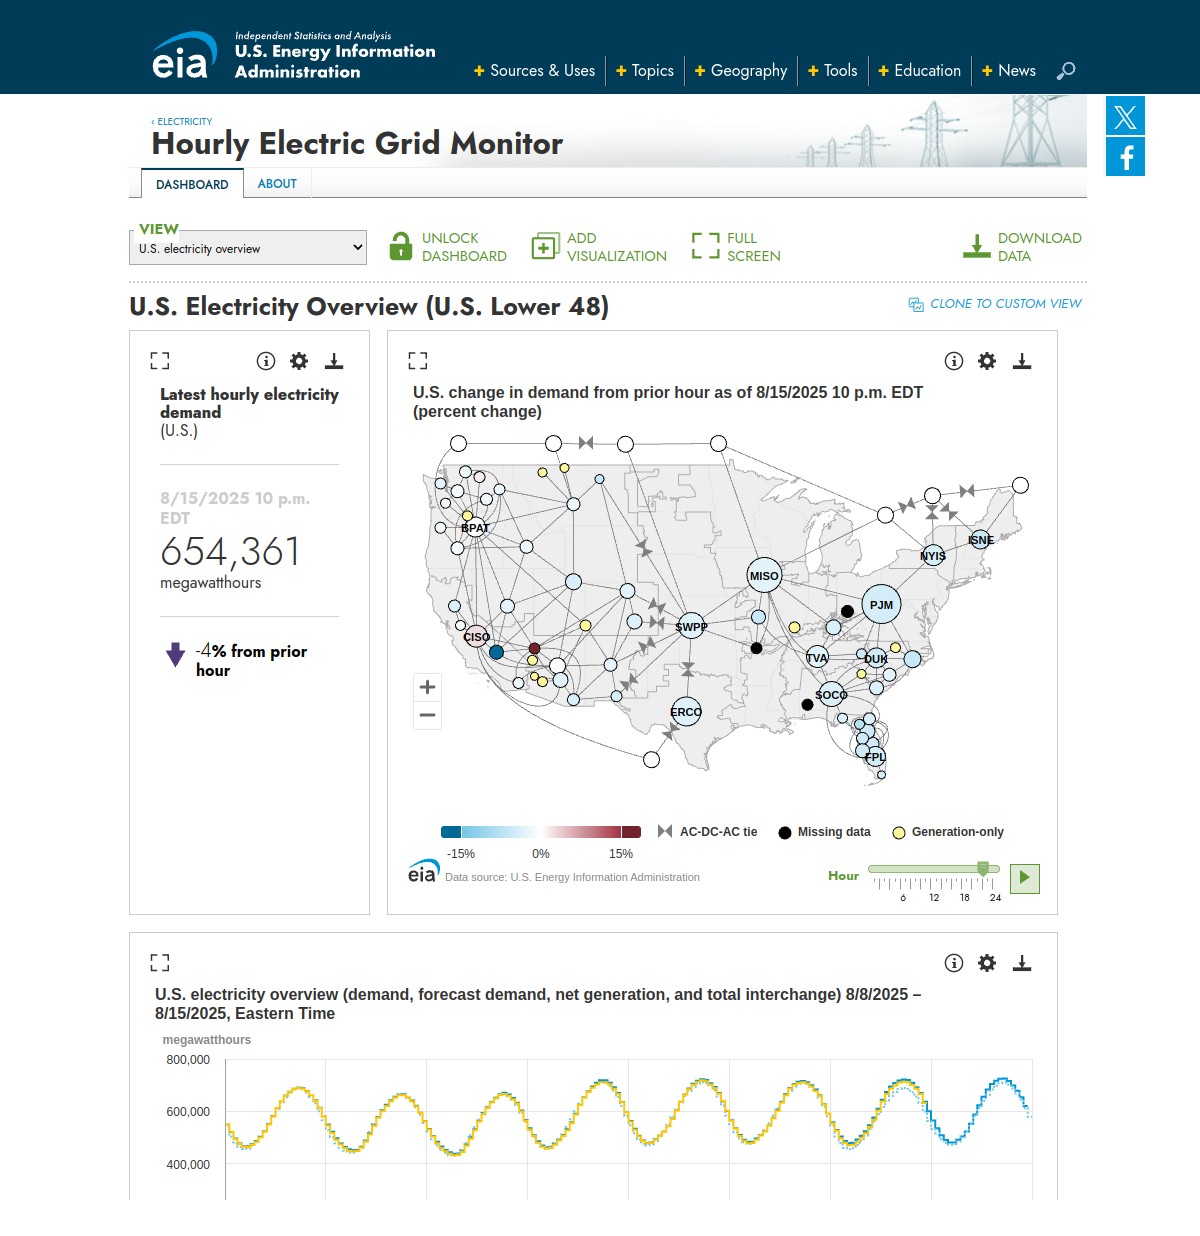Select the BPAT node on the map
Viewport: 1200px width, 1236px height.
click(x=474, y=528)
